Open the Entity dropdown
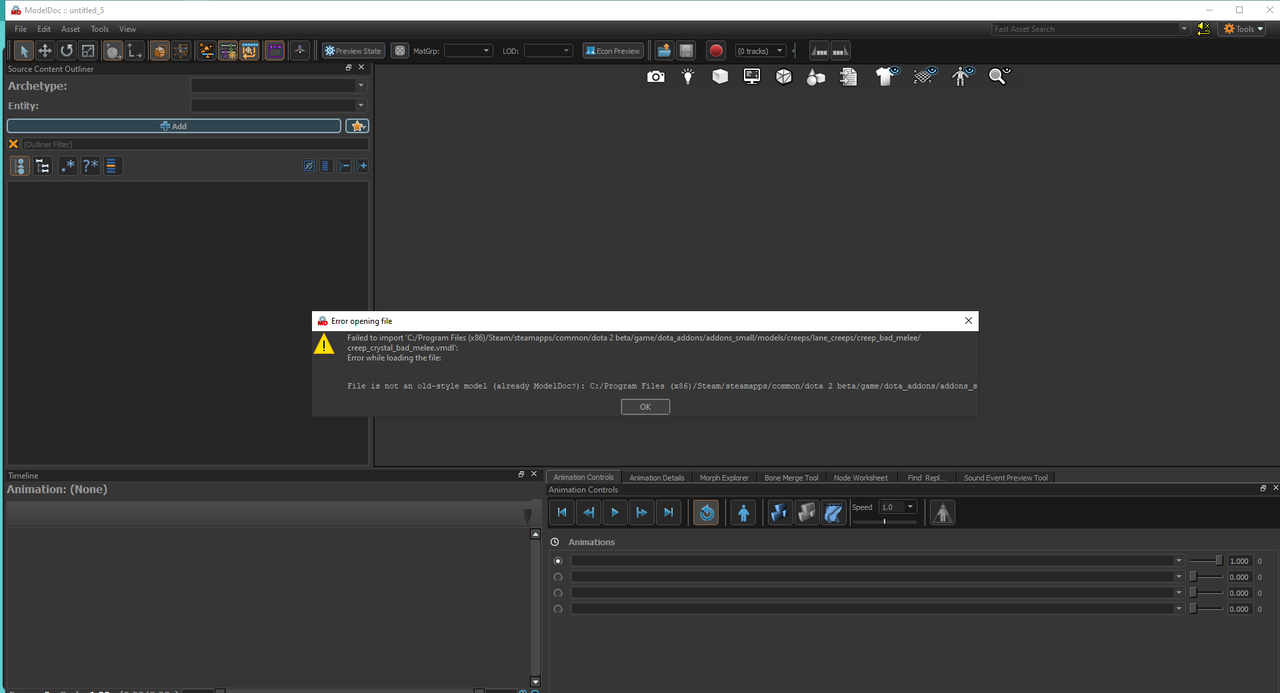The width and height of the screenshot is (1280, 693). pos(279,105)
